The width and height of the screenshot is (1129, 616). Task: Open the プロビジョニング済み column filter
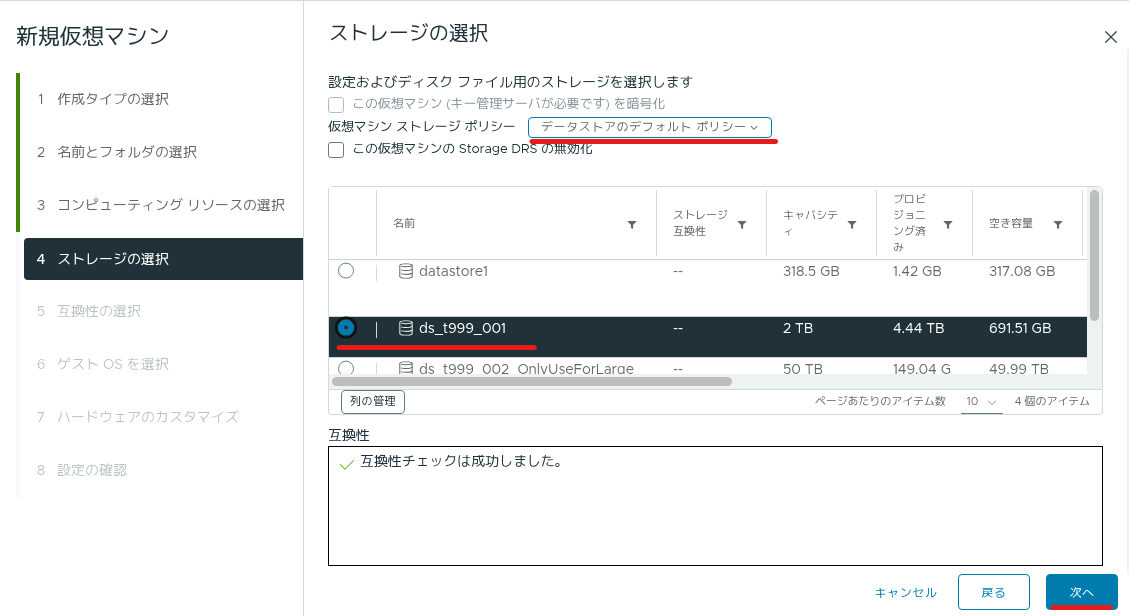(x=948, y=225)
